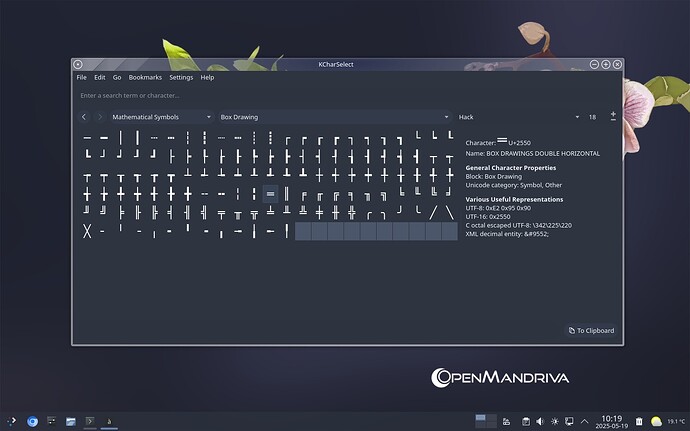
Task: Click the BOX DRAWINGS DOUBLE HORIZONTAL name text
Action: click(x=543, y=154)
